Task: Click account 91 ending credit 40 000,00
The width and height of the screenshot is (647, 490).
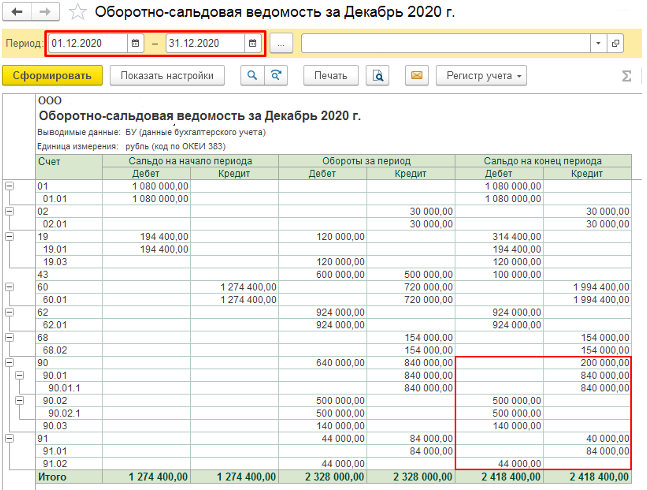Action: click(587, 438)
